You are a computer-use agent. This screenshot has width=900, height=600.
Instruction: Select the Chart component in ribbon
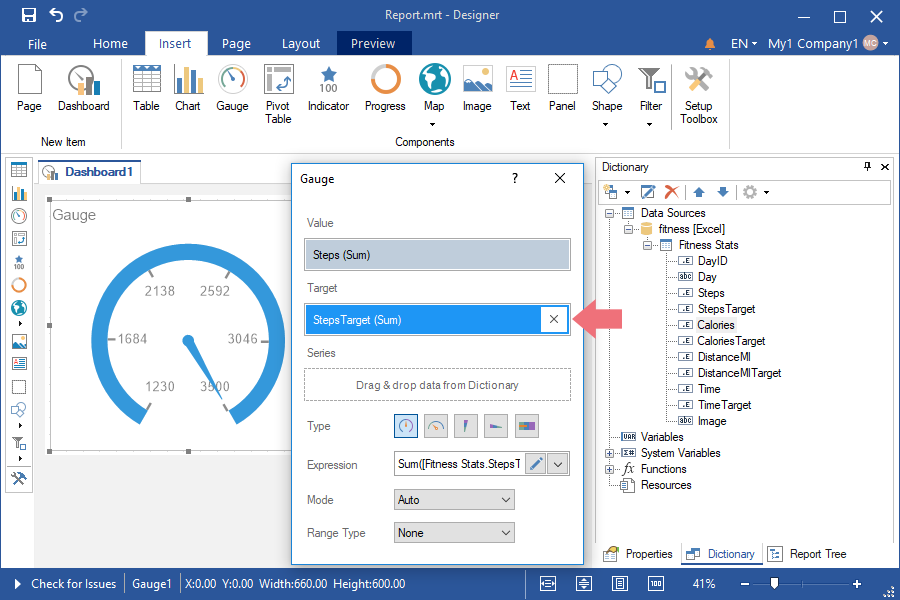coord(188,88)
